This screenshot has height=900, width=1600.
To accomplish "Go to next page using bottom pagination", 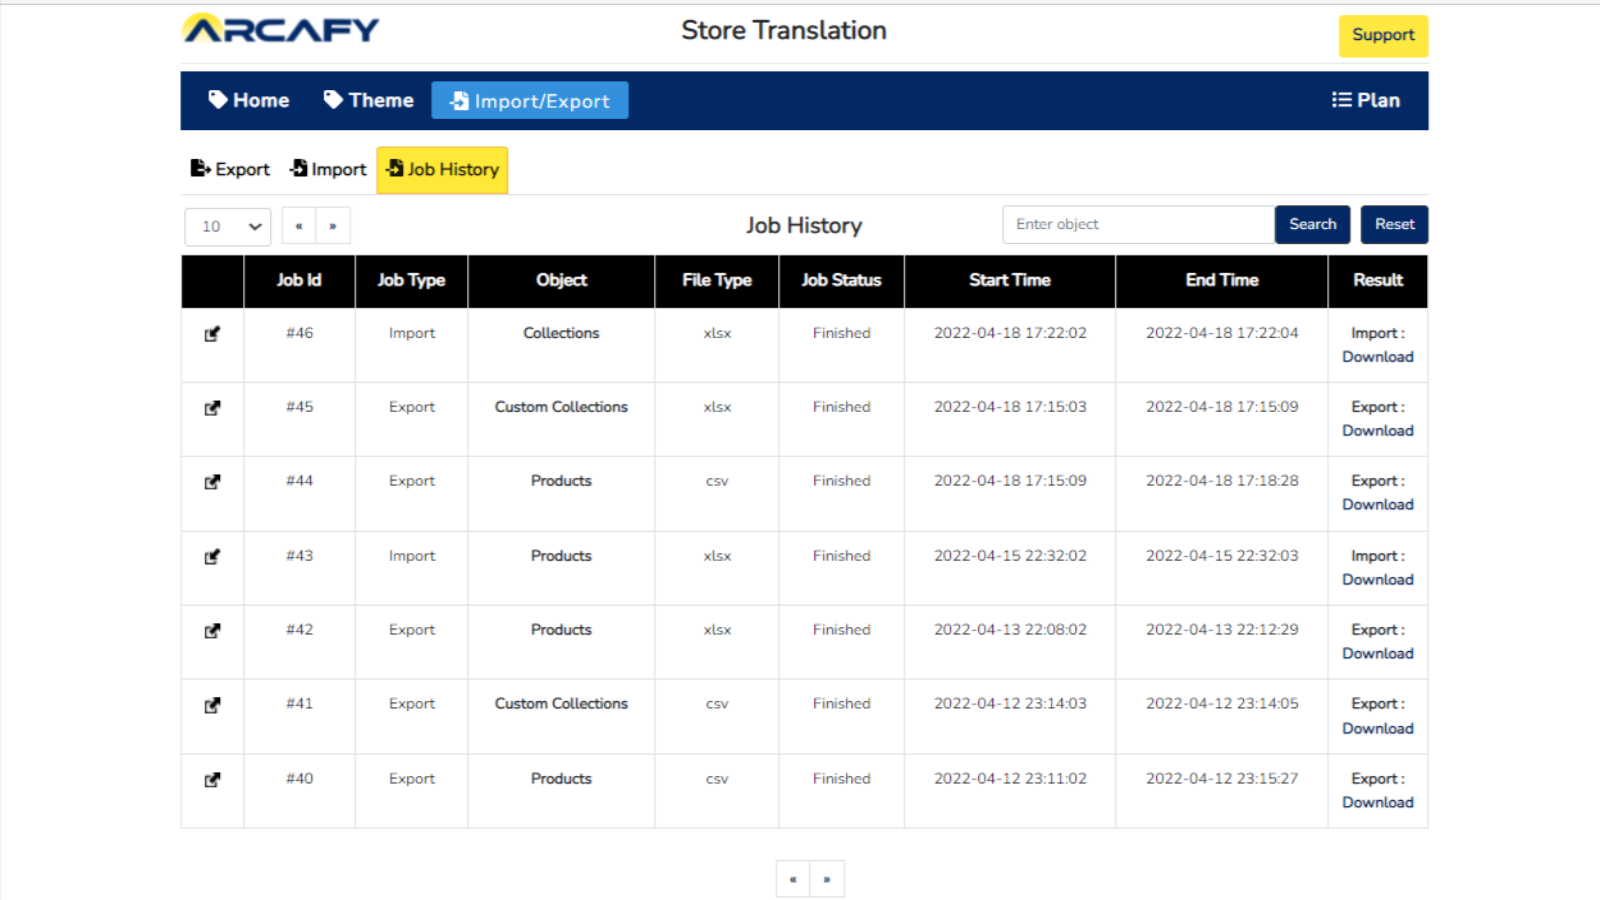I will (827, 879).
